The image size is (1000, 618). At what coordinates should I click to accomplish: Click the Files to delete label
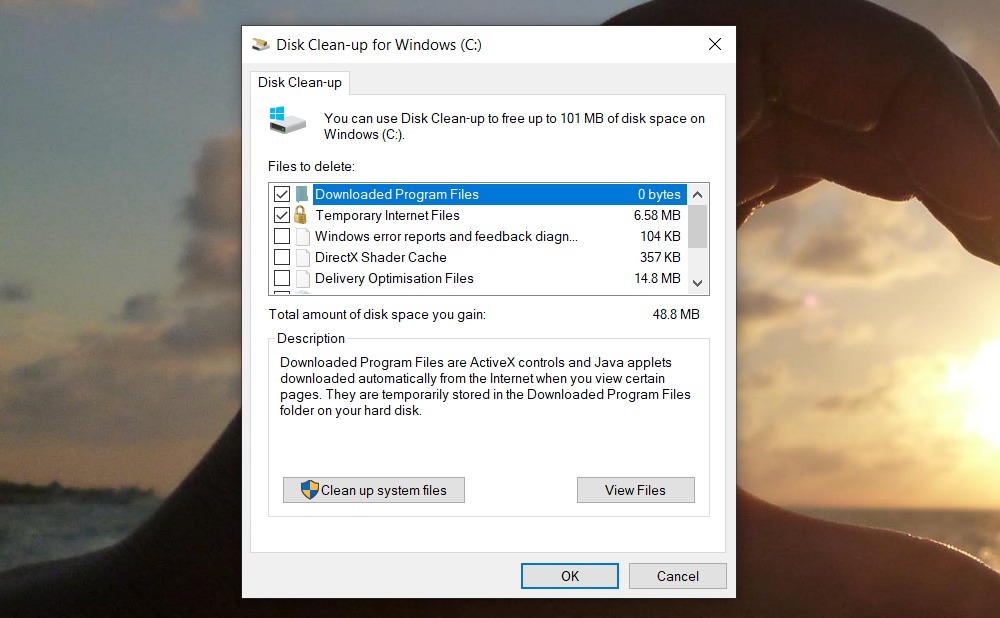click(311, 166)
